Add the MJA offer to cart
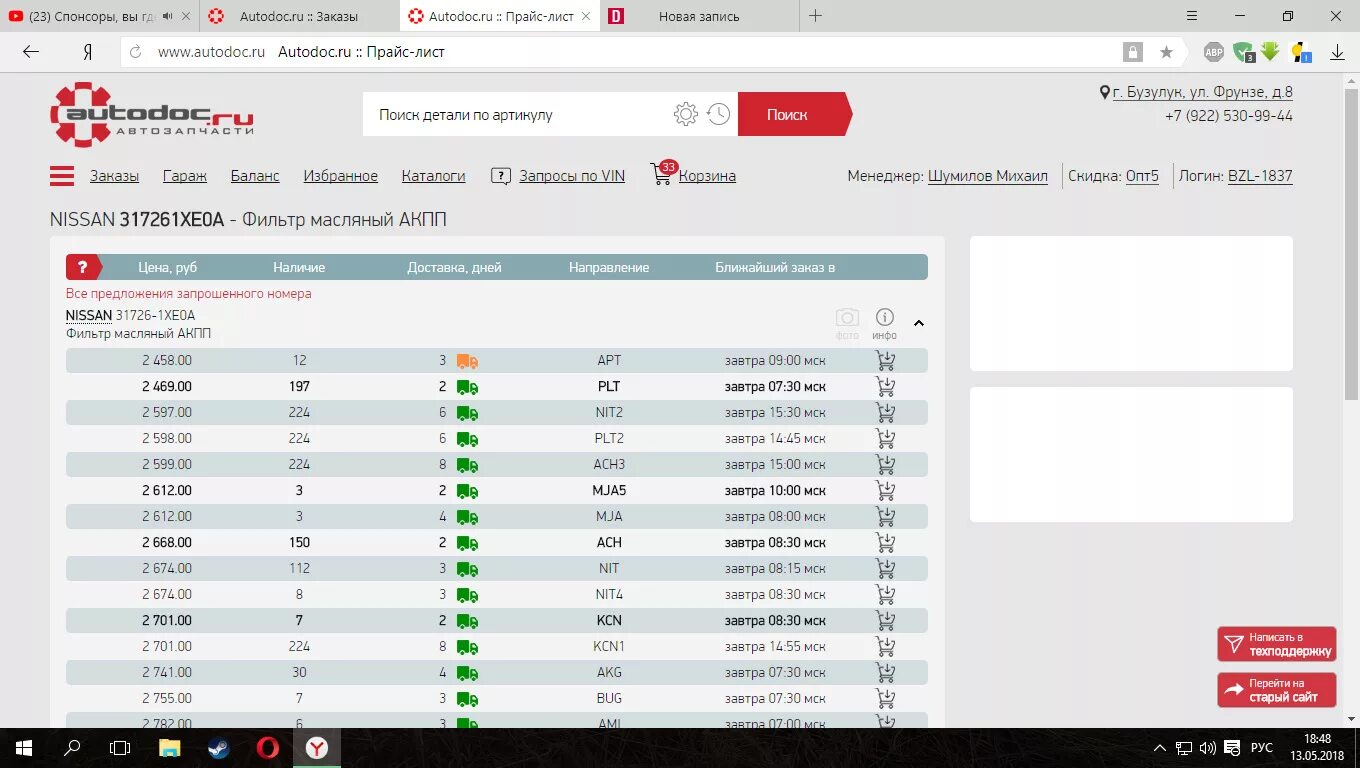Viewport: 1360px width, 768px height. [x=885, y=517]
